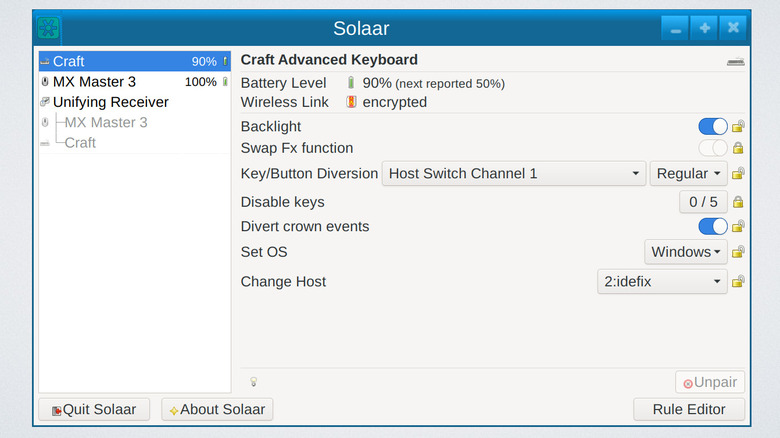Screen dimensions: 780x438
Task: Click the lock icon for Set OS
Action: [x=738, y=252]
